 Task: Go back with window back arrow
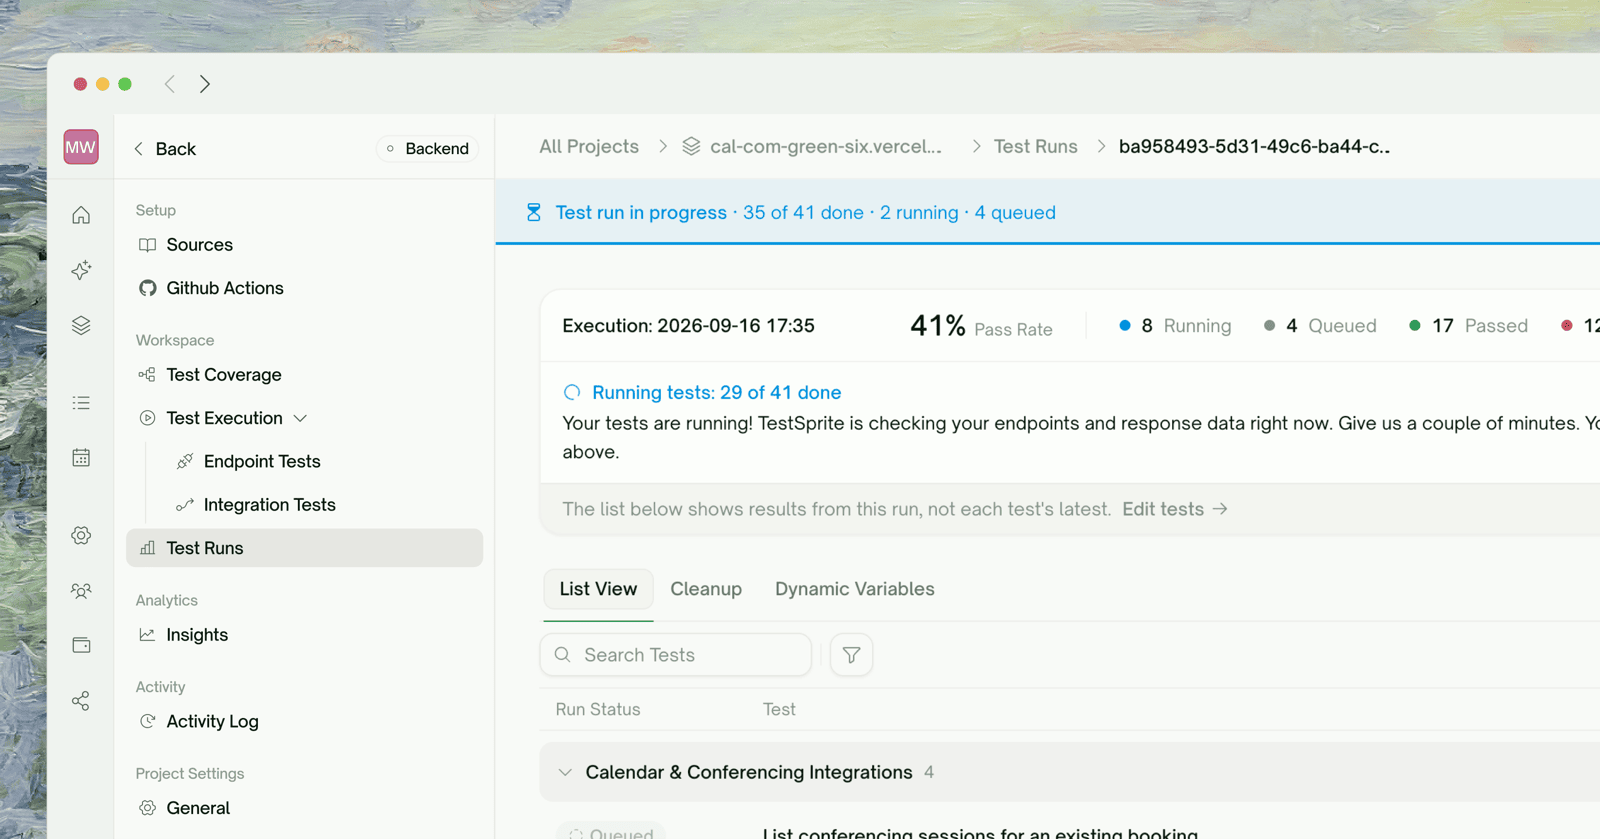pos(170,84)
